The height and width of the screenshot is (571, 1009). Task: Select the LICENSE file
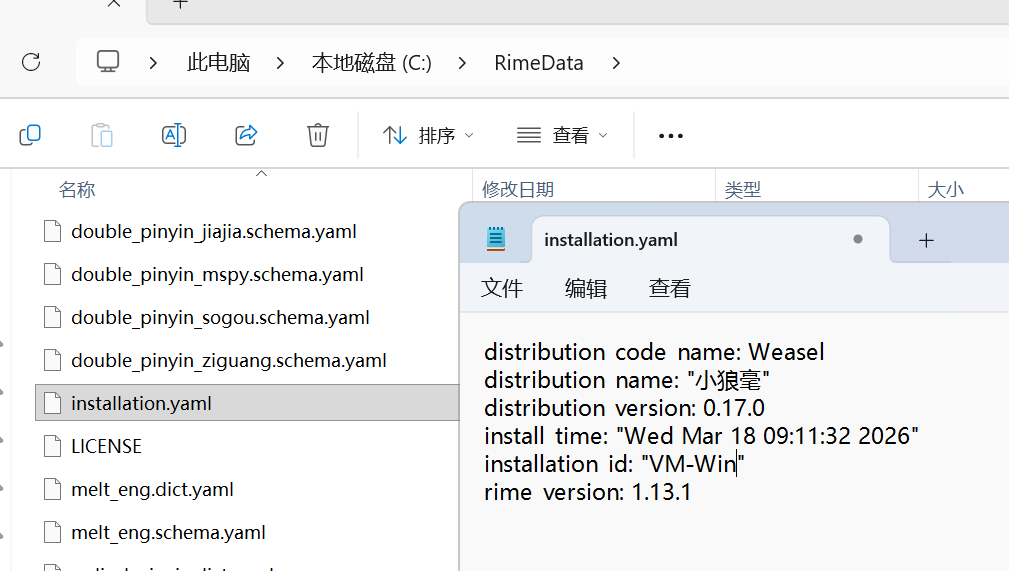coord(106,446)
